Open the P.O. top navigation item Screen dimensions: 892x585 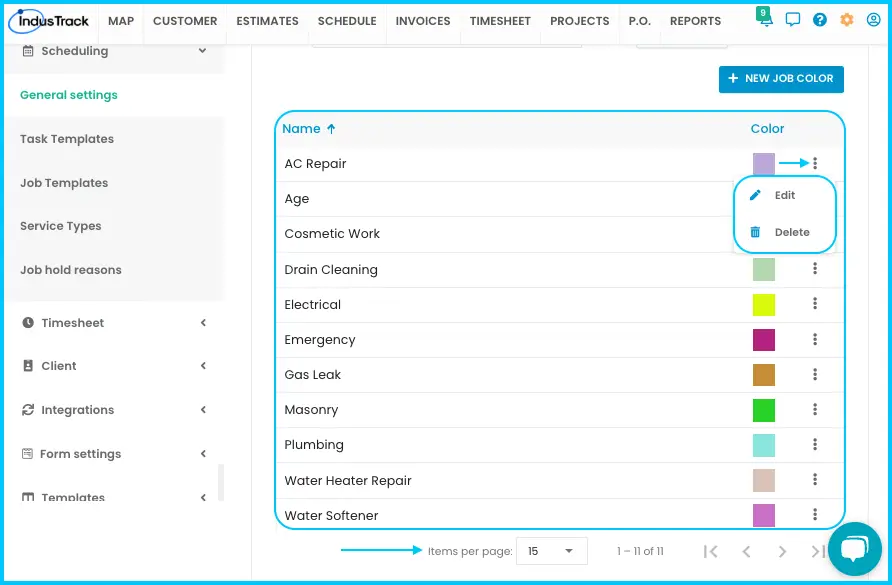[639, 21]
